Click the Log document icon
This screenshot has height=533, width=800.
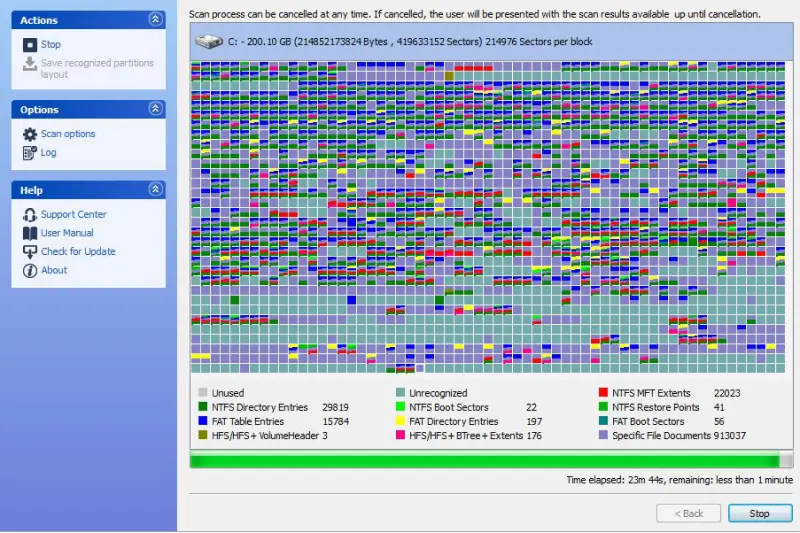click(30, 153)
